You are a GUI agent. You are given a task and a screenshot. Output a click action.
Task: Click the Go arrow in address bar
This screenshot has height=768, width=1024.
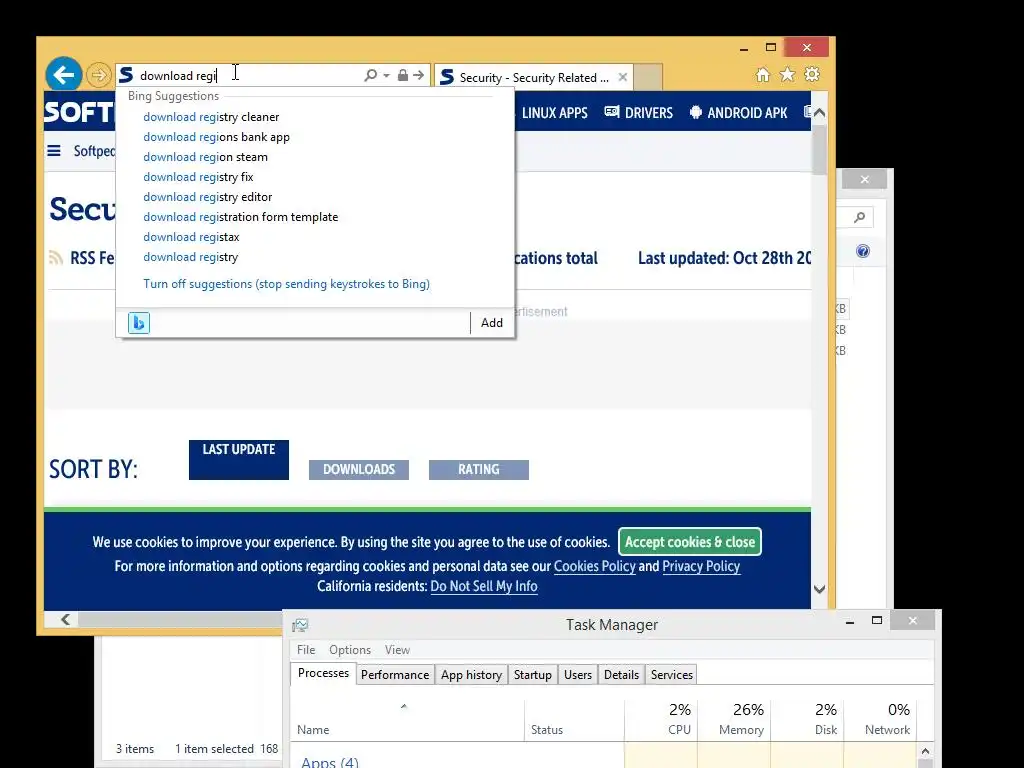pos(419,75)
